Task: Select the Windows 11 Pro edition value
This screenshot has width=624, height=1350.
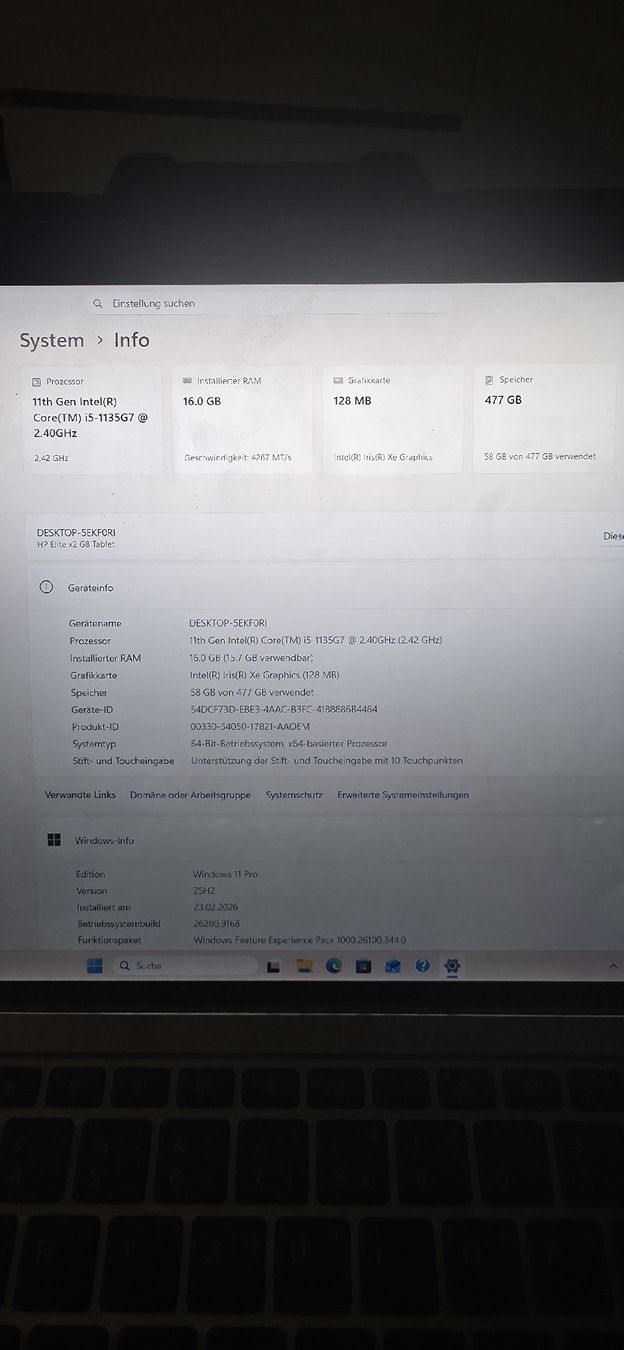Action: point(225,874)
